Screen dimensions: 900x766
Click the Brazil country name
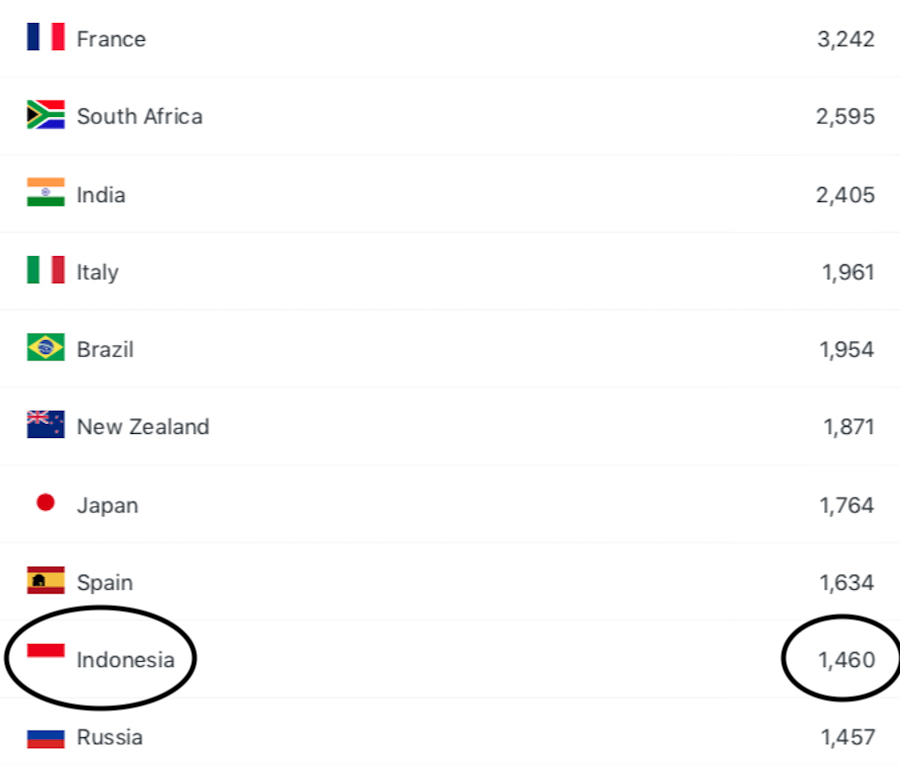pyautogui.click(x=105, y=349)
